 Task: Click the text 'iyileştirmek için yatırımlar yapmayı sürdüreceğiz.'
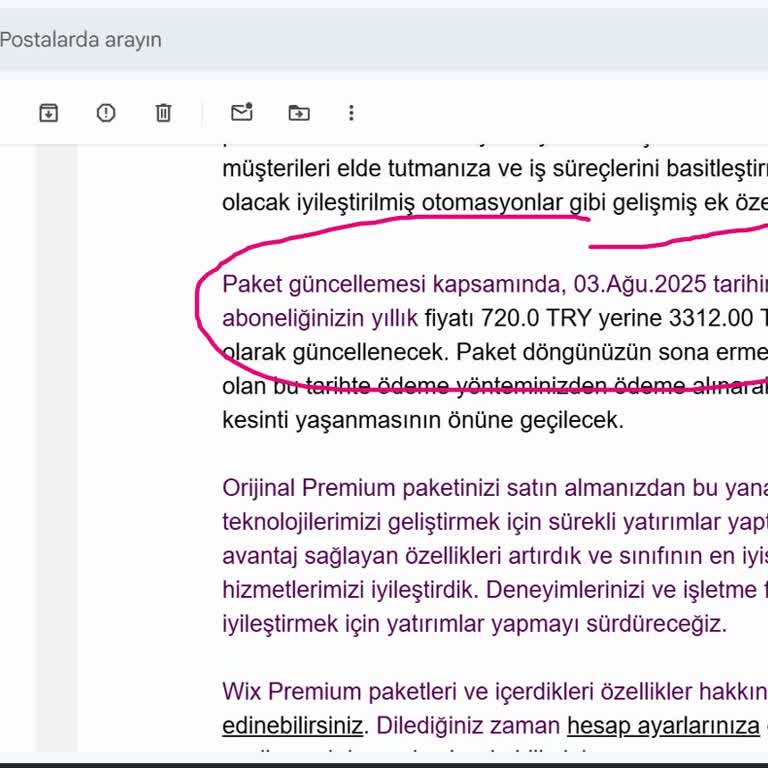(x=475, y=624)
